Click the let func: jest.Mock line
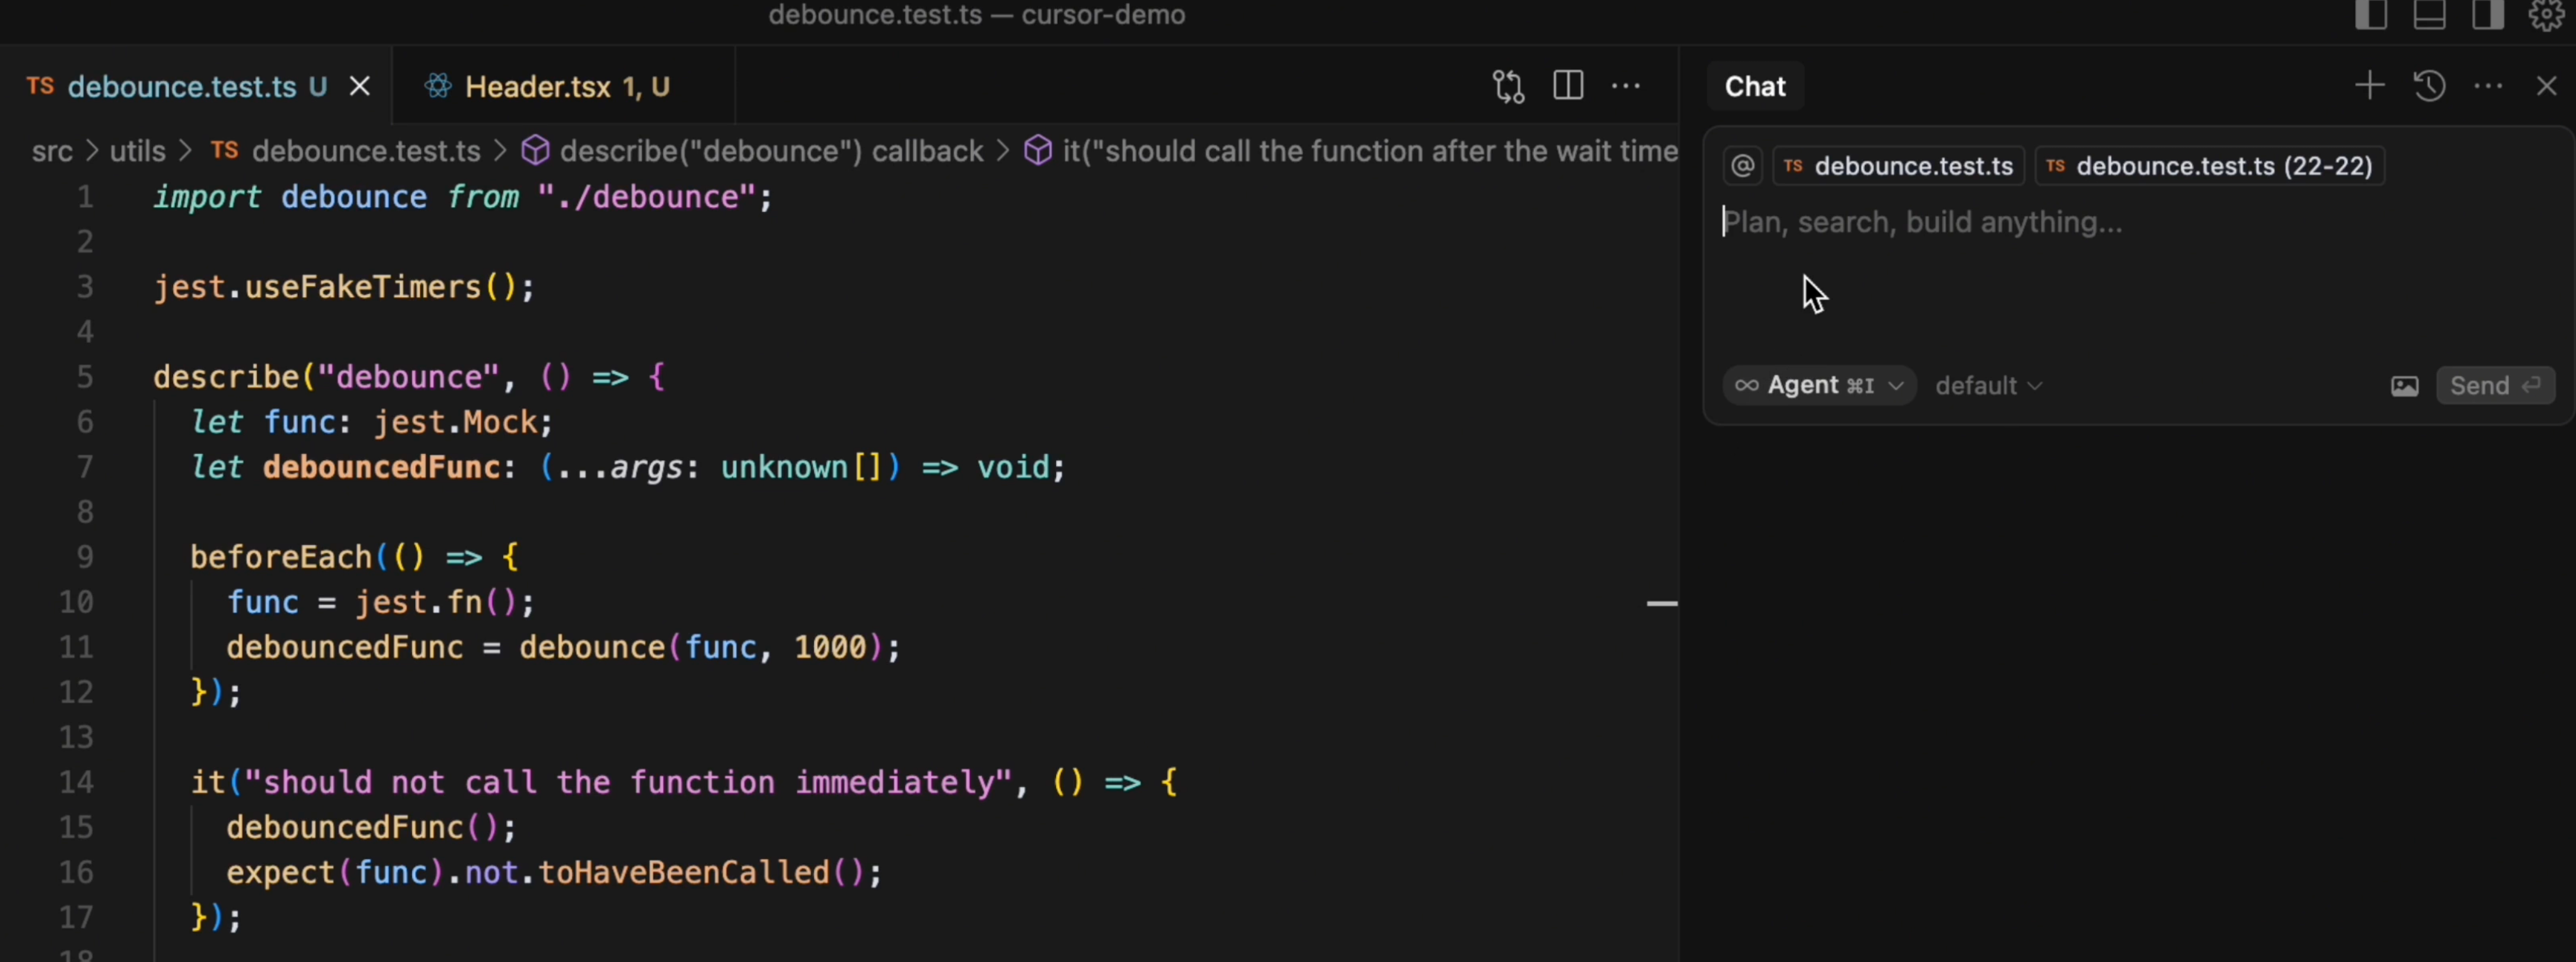 click(x=371, y=423)
